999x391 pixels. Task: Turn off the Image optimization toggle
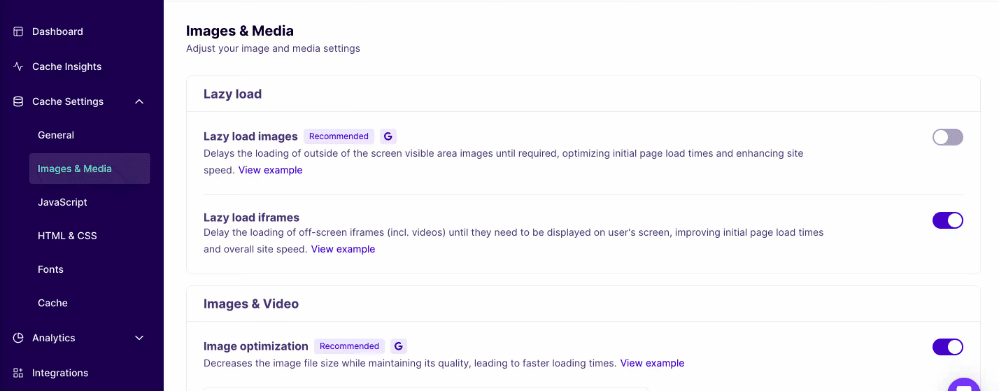pos(947,346)
